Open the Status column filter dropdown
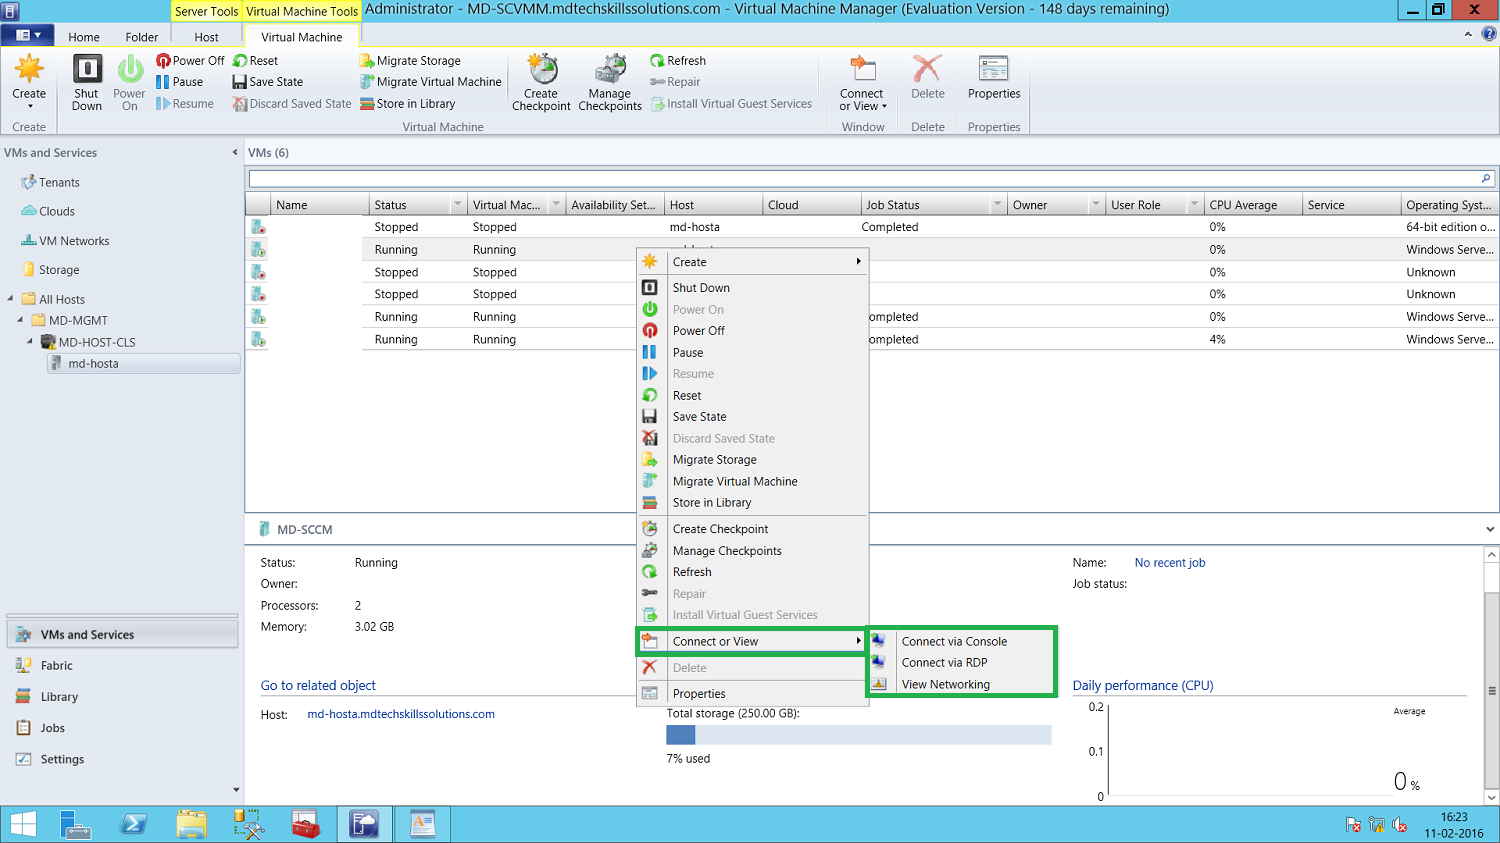Screen dimensions: 1500x843 [458, 204]
